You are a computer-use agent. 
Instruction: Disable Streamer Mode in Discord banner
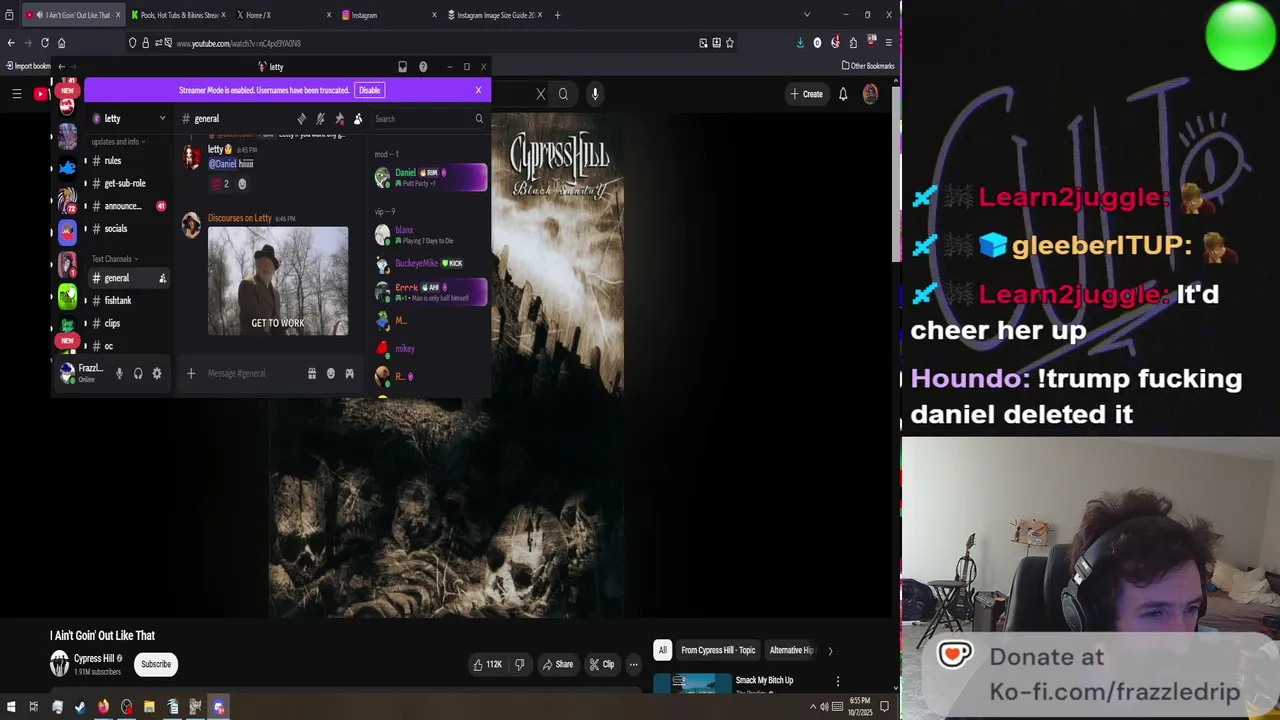point(369,90)
